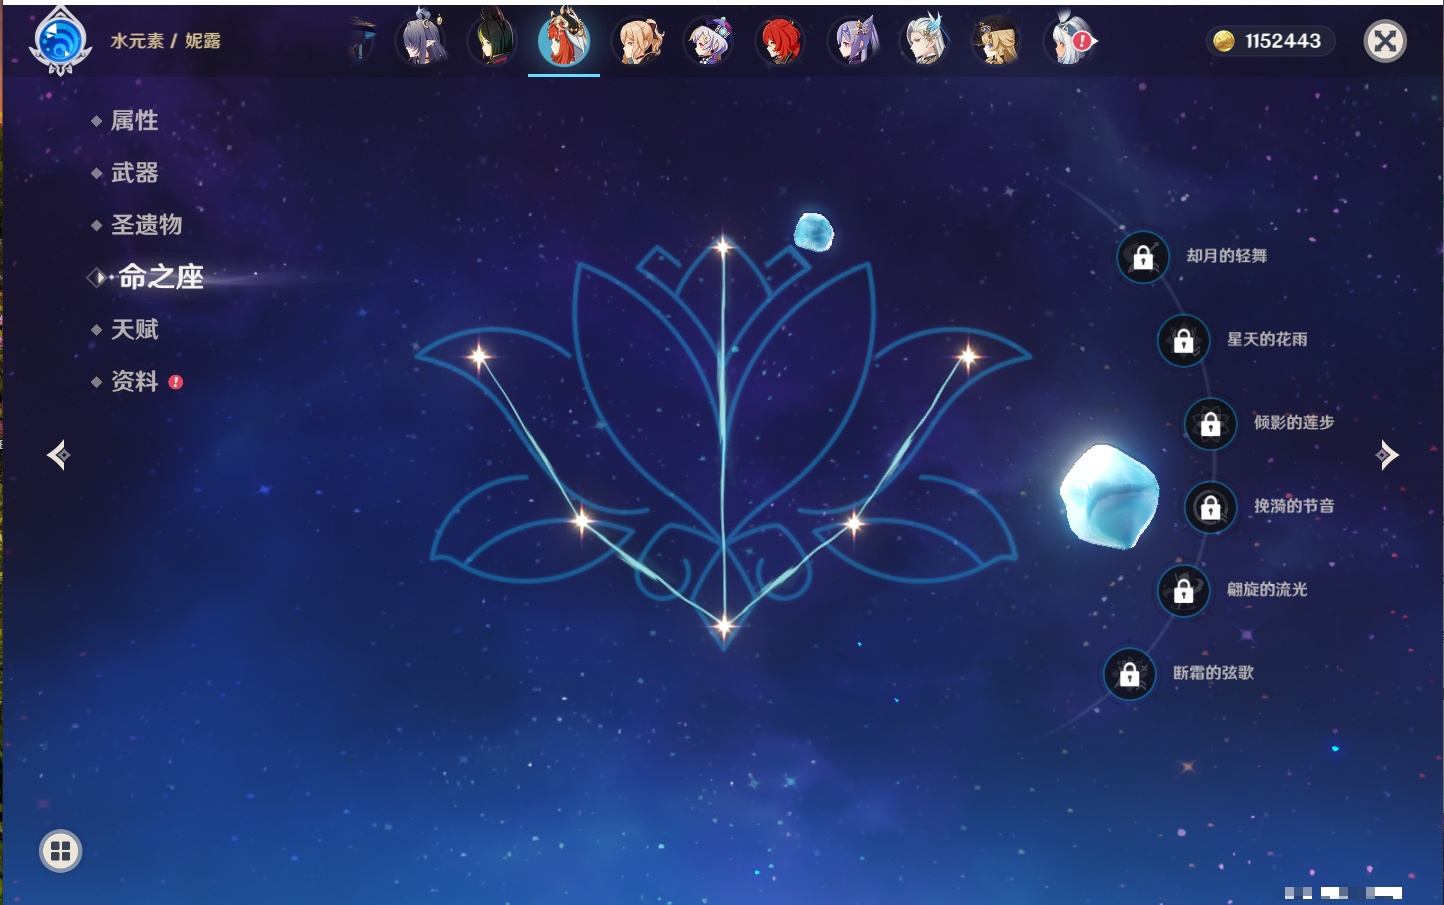Click the bottom star of the lotus constellation
Screen dimensions: 1444x905
pyautogui.click(x=723, y=627)
